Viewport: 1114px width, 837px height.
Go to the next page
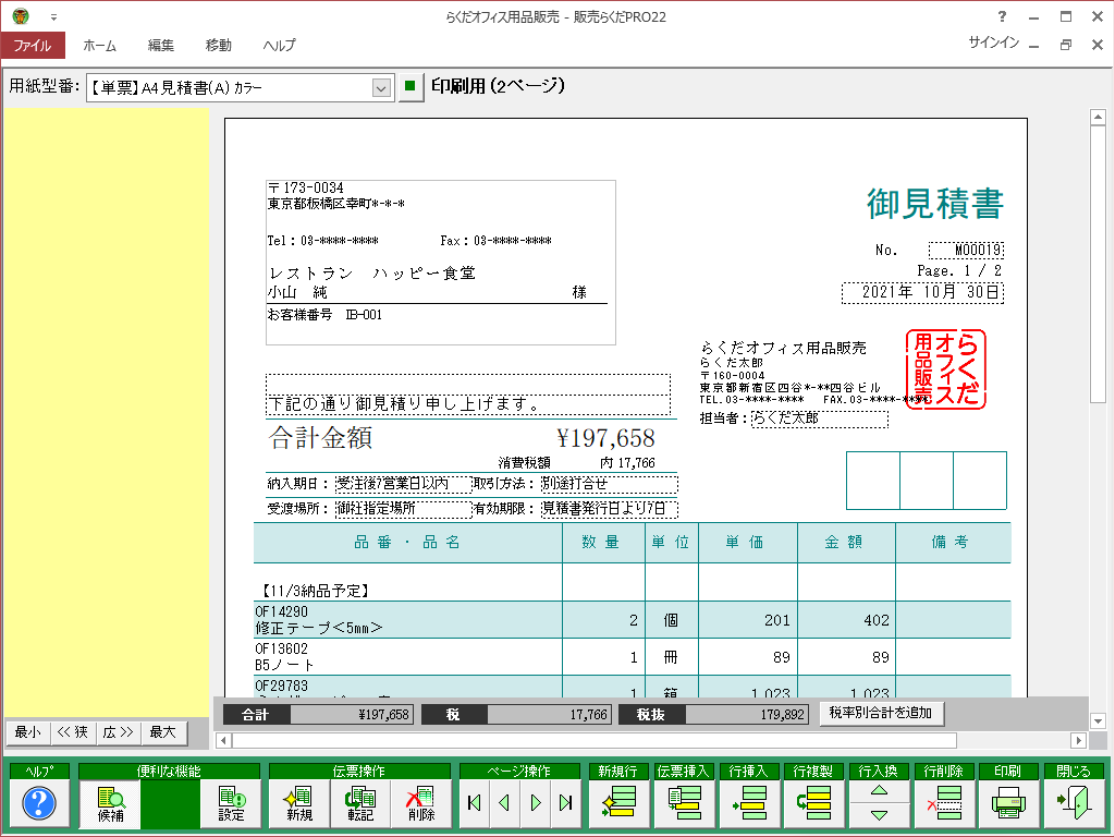pyautogui.click(x=536, y=802)
